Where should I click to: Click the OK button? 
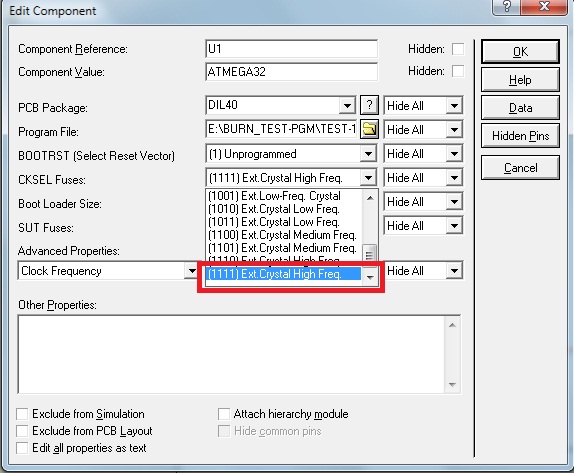click(520, 52)
